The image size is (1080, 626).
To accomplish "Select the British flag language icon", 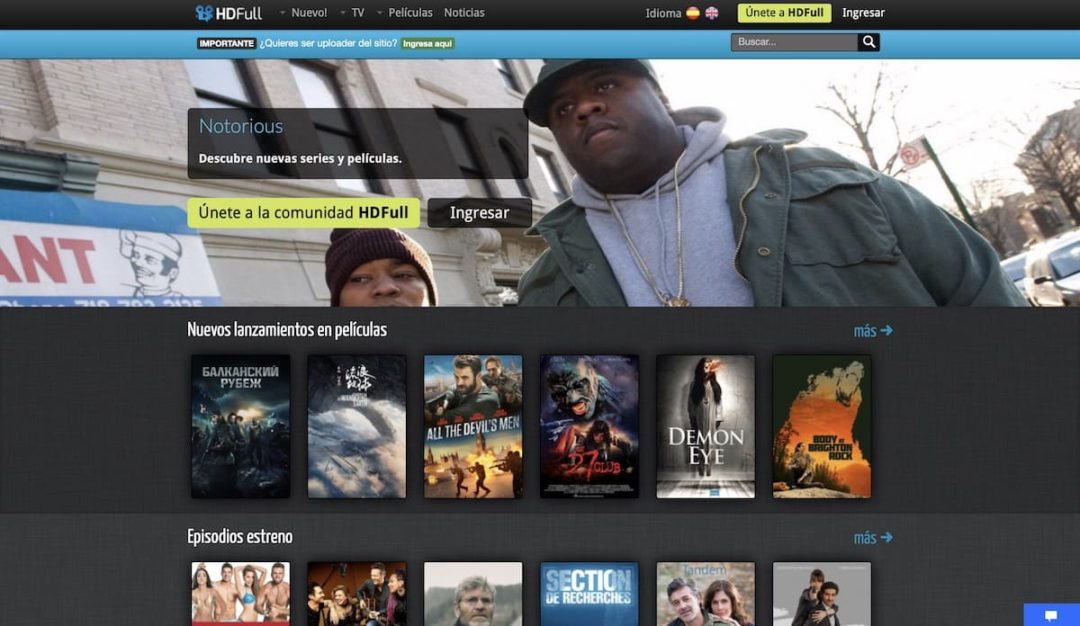I will point(712,12).
